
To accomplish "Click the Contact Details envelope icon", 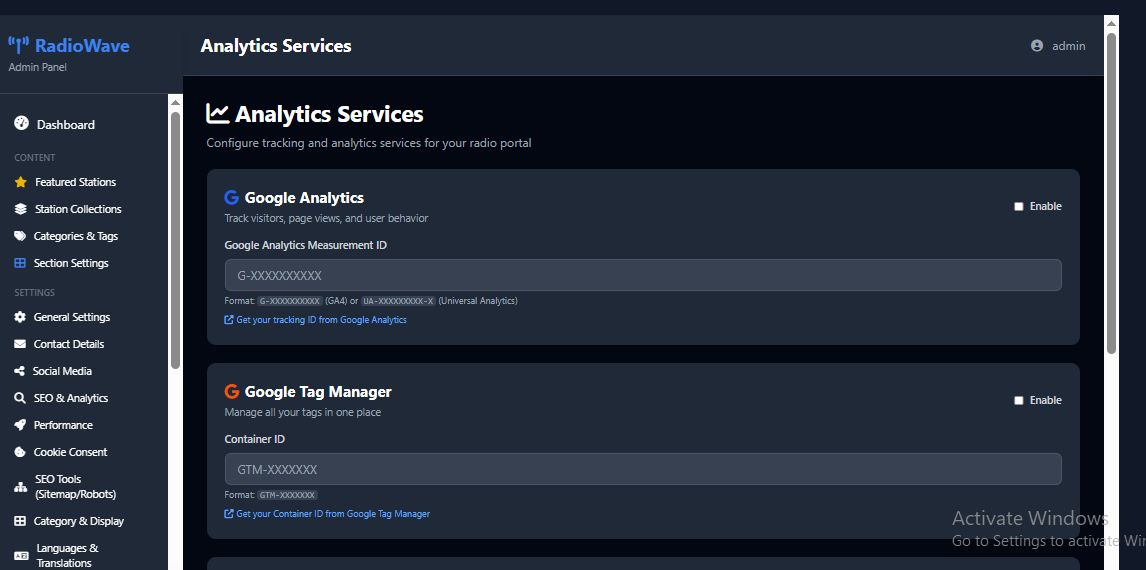I will (x=20, y=344).
